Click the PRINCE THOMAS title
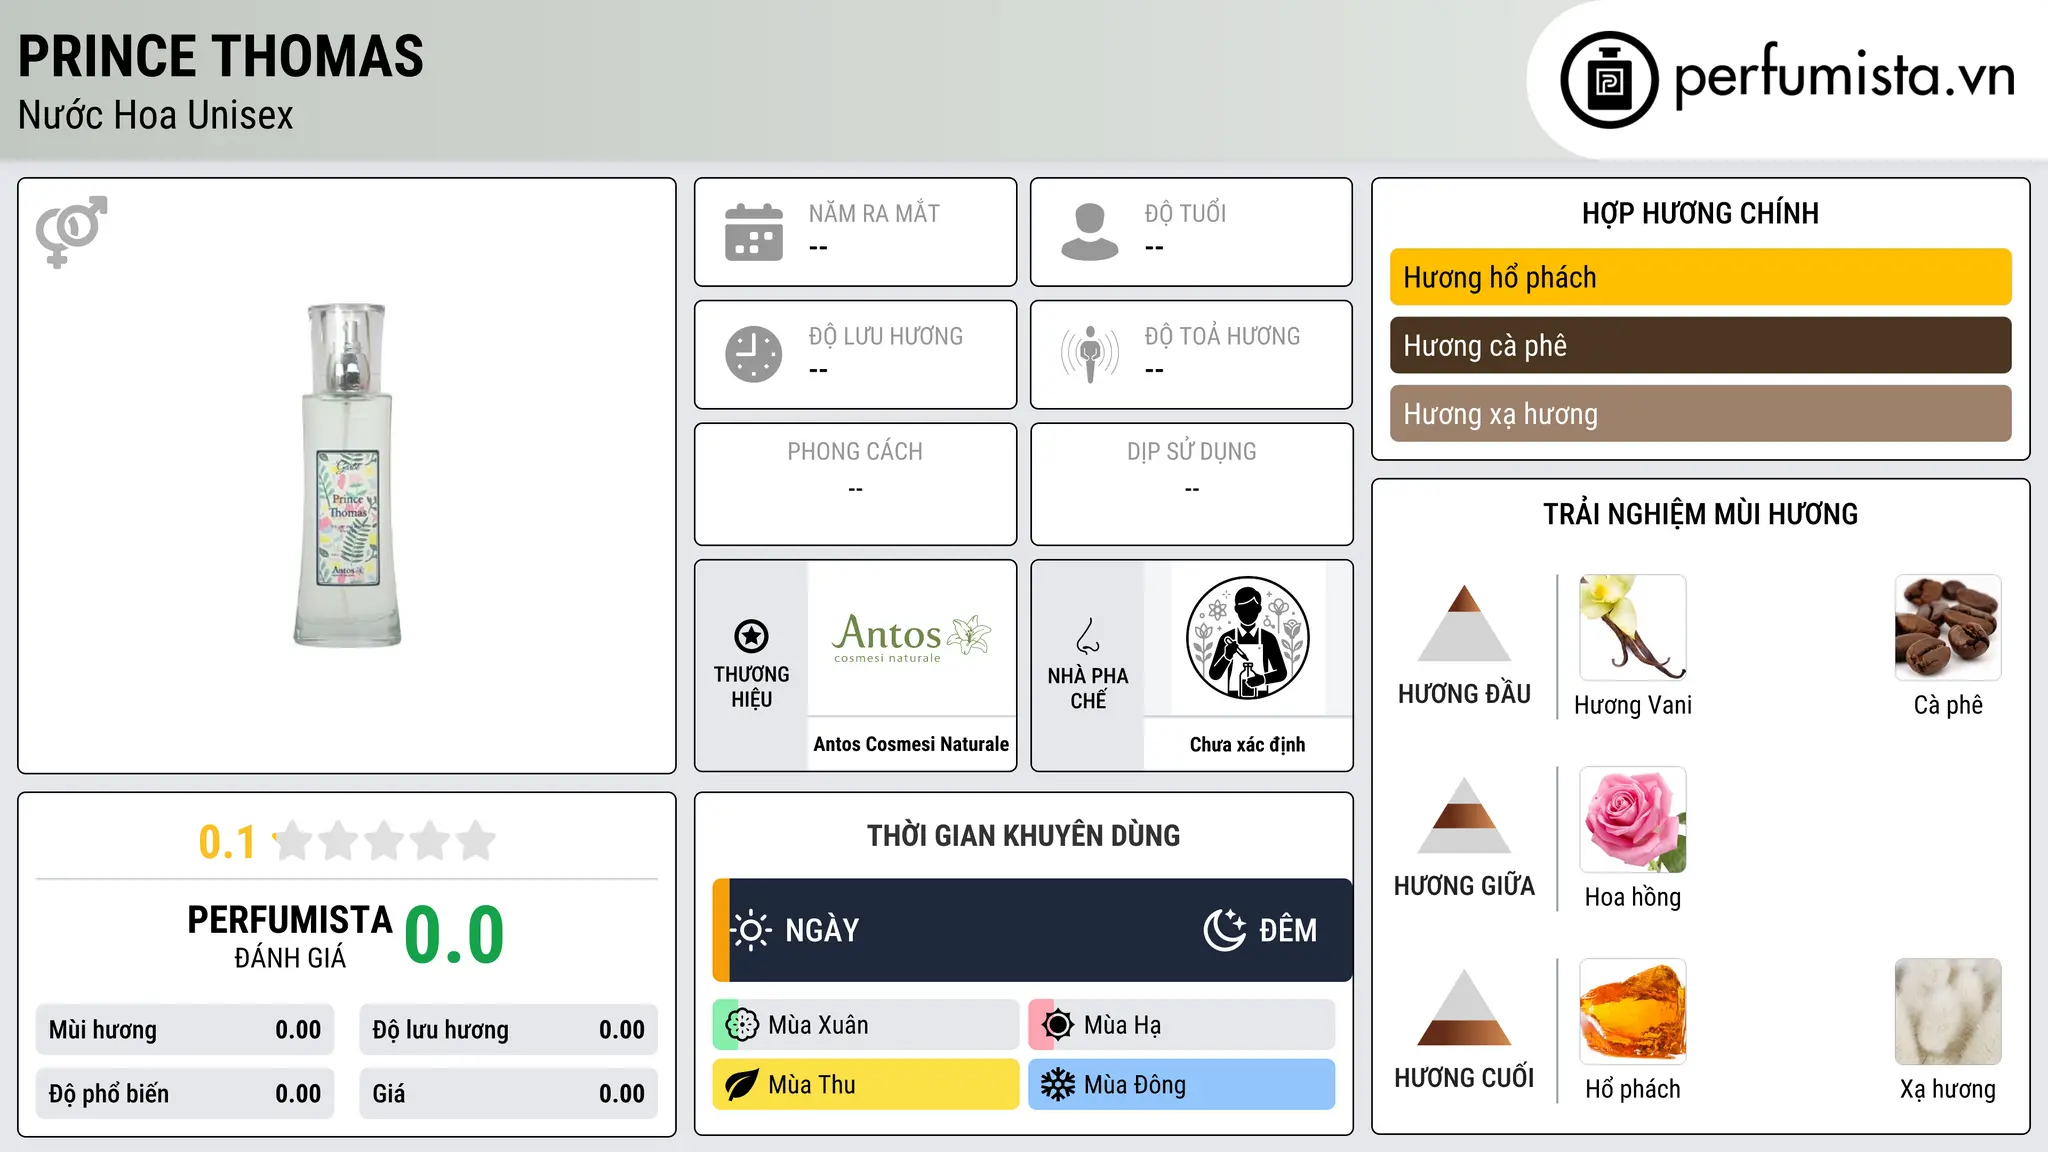Viewport: 2048px width, 1152px height. (x=221, y=56)
